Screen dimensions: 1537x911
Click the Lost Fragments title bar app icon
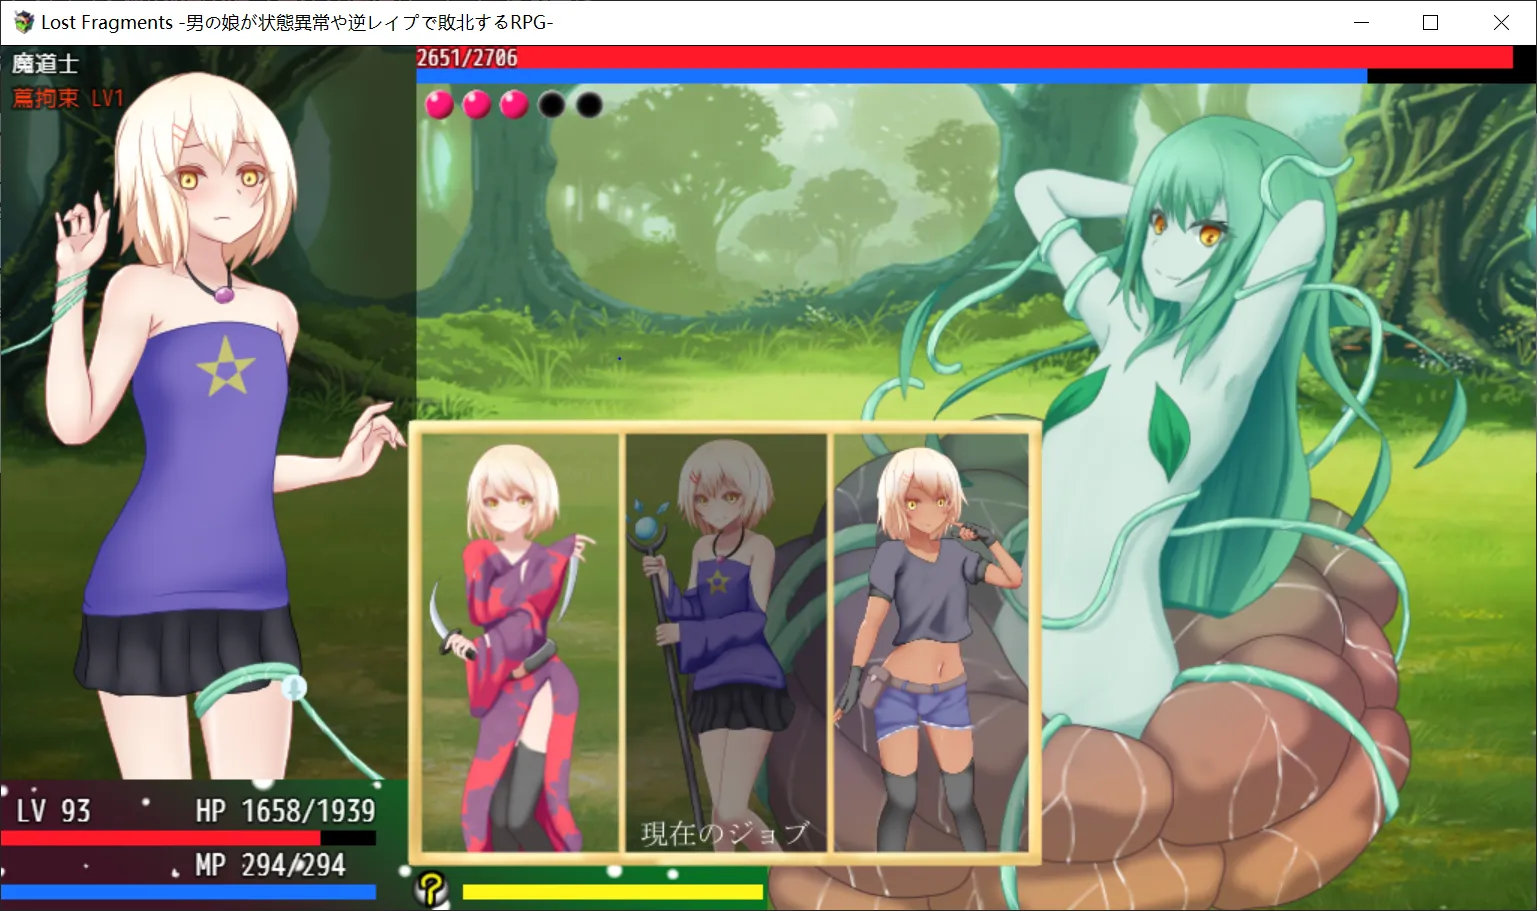[22, 22]
